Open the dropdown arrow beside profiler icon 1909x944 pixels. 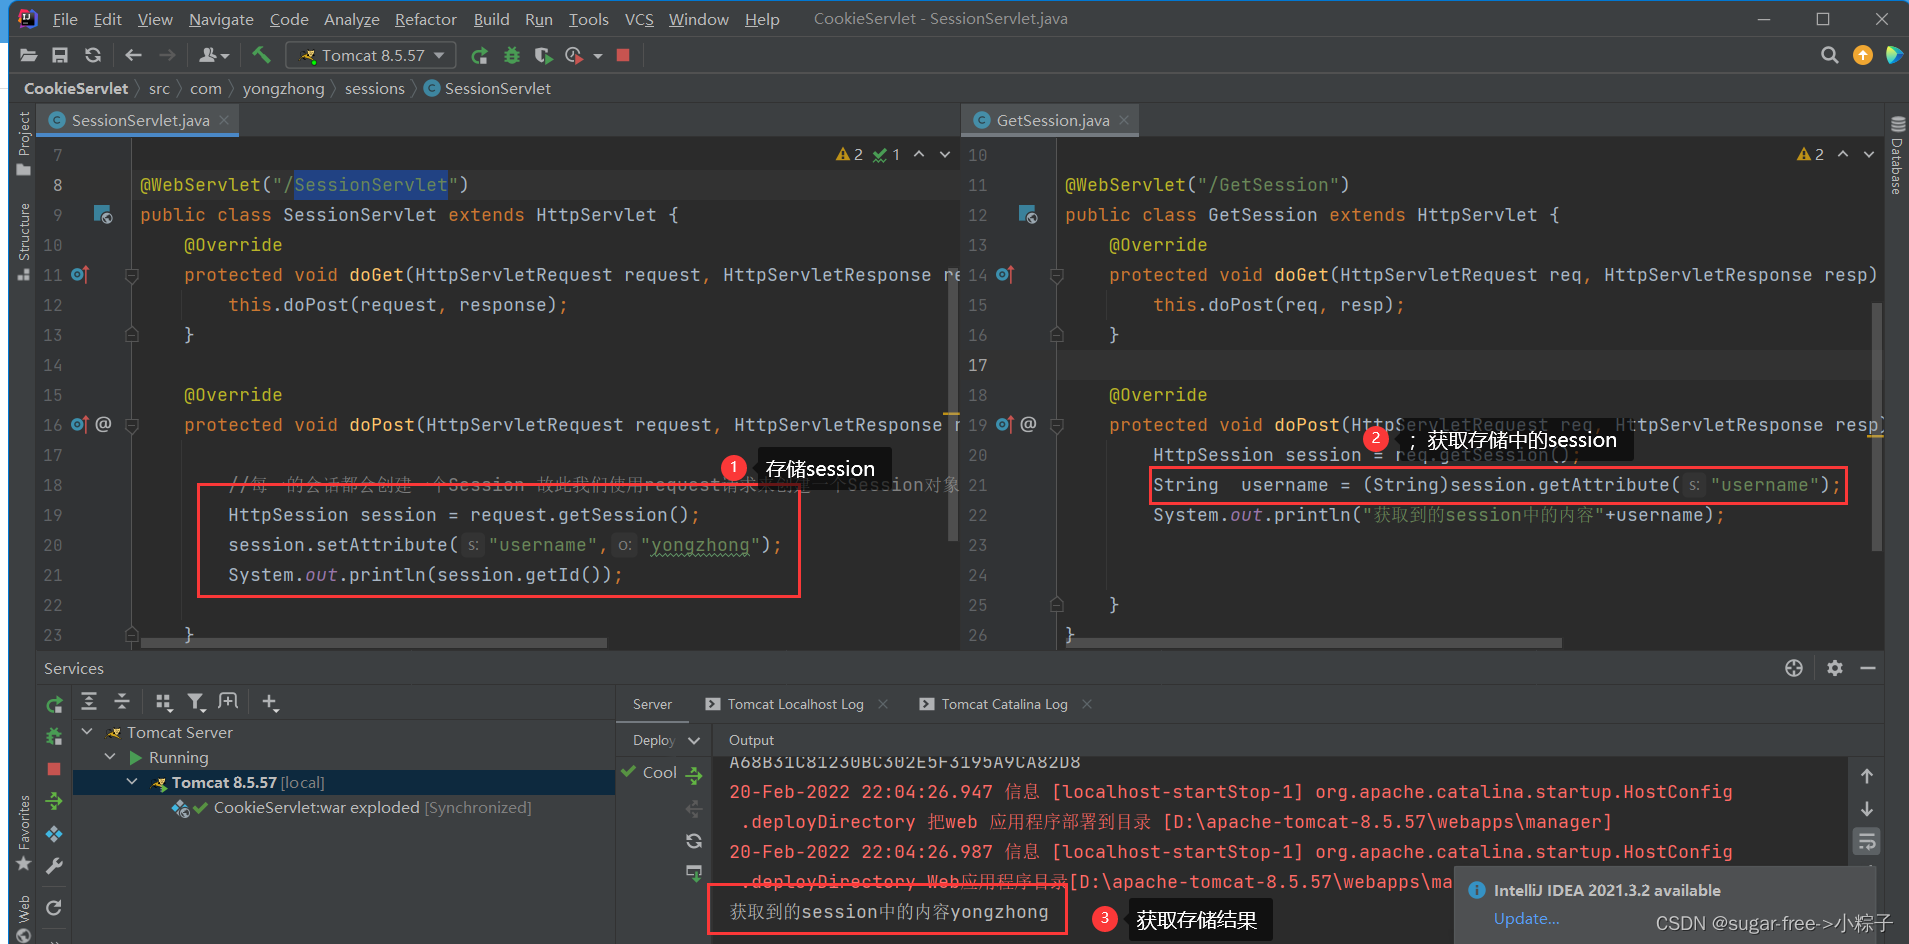tap(598, 56)
